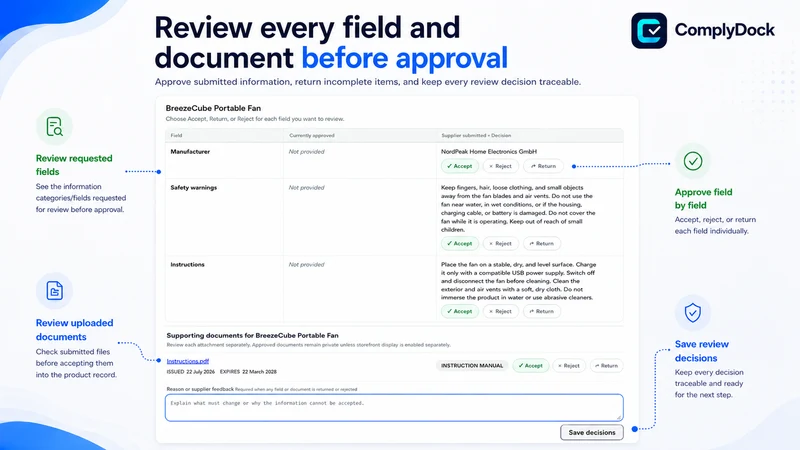Click the Review requested fields heading

[x=74, y=165]
